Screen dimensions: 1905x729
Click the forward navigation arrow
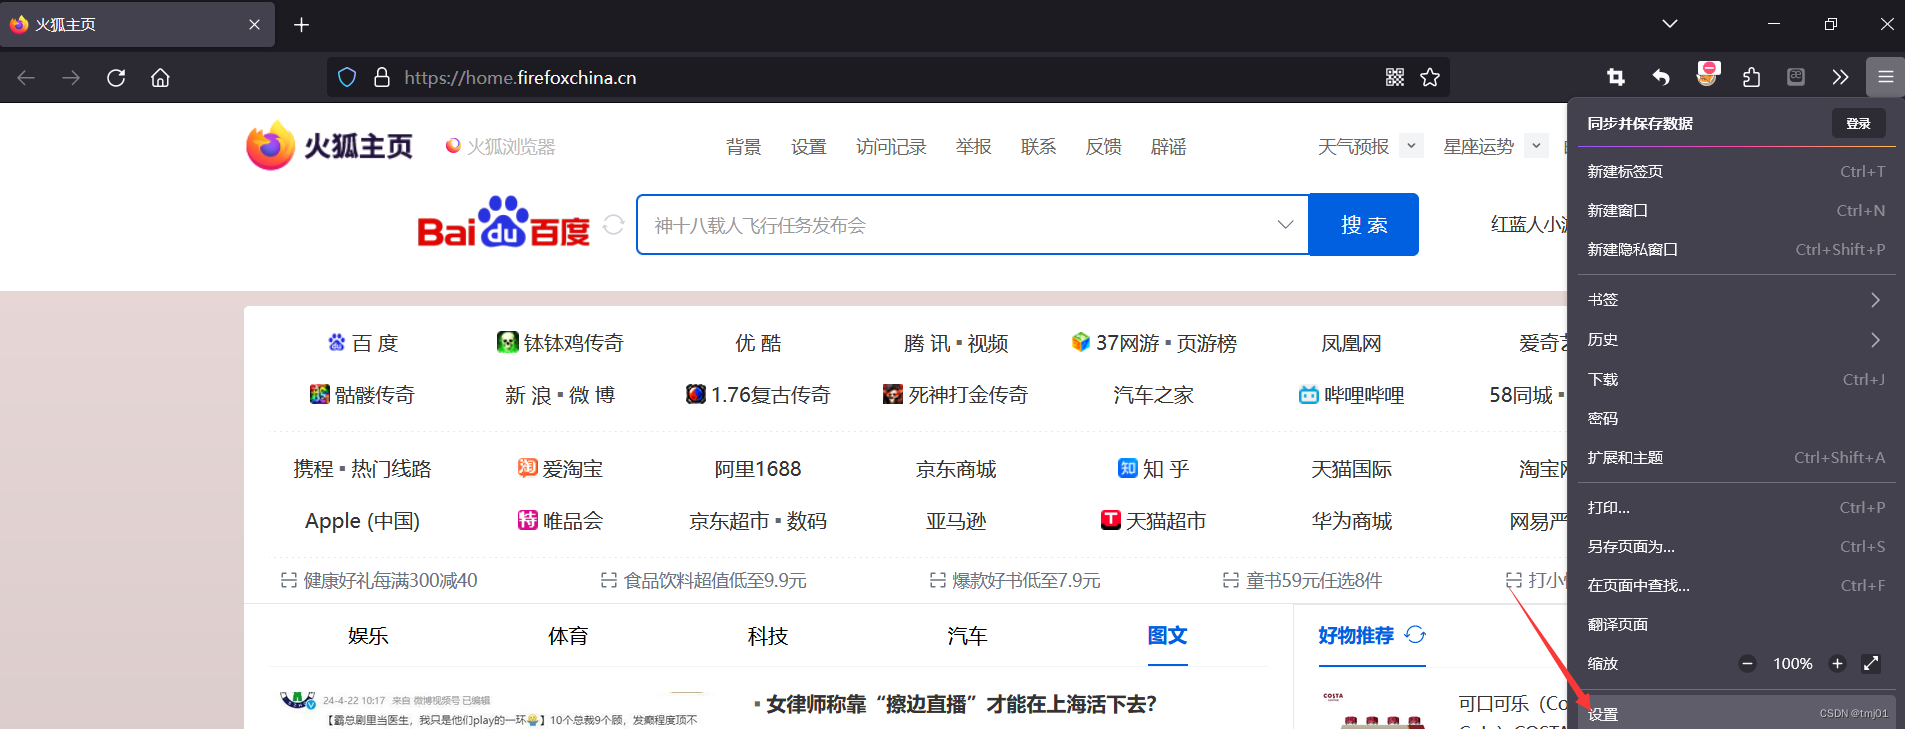pyautogui.click(x=71, y=78)
